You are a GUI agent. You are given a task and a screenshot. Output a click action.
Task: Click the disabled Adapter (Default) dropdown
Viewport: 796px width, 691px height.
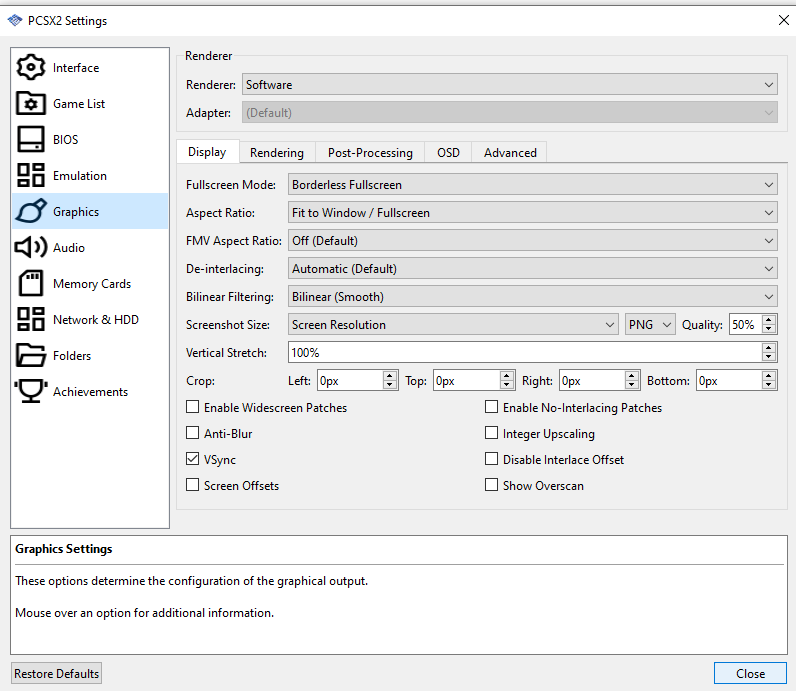[510, 112]
